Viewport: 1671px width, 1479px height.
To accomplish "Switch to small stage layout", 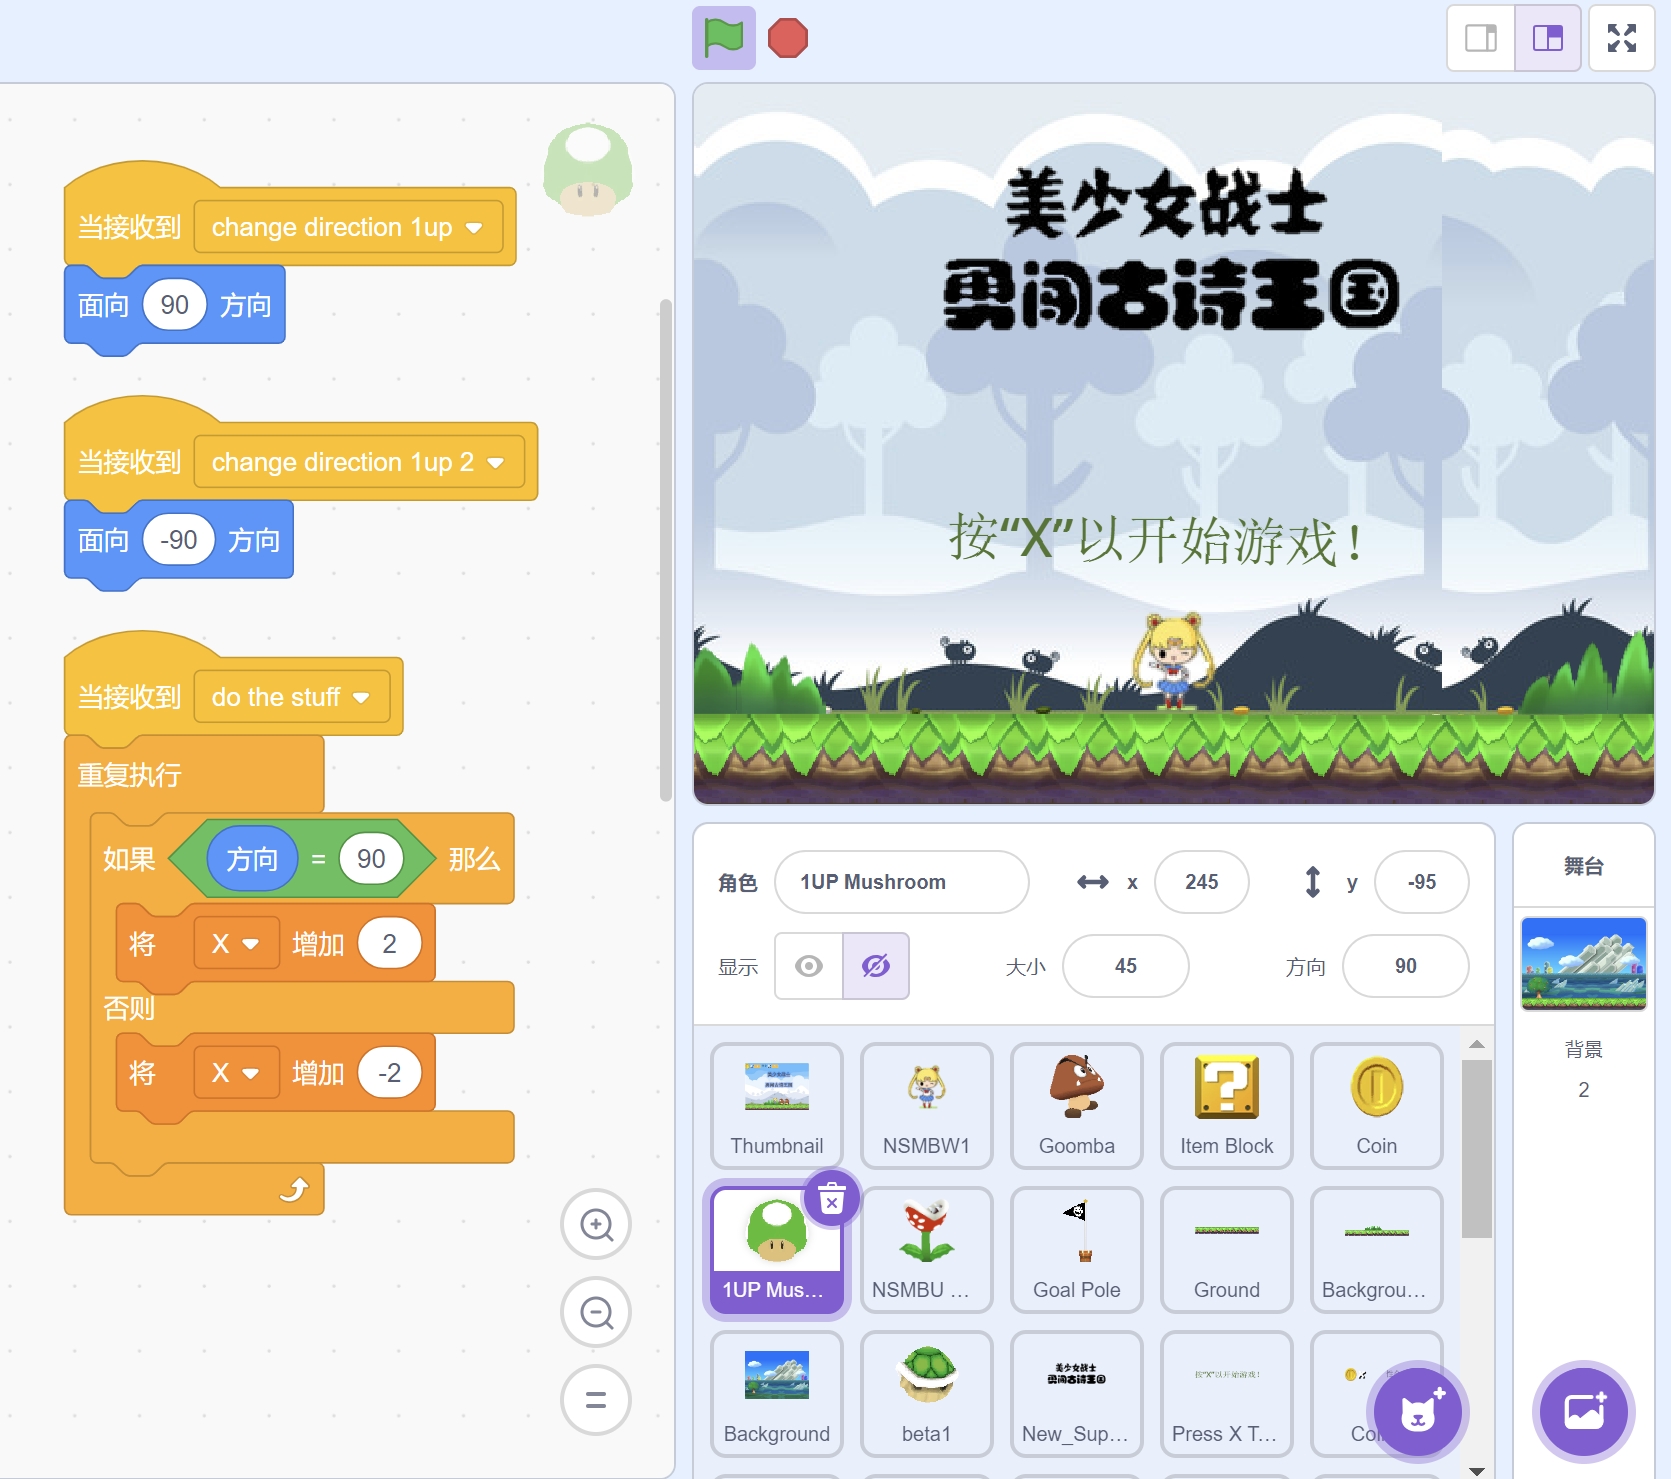I will tap(1481, 39).
